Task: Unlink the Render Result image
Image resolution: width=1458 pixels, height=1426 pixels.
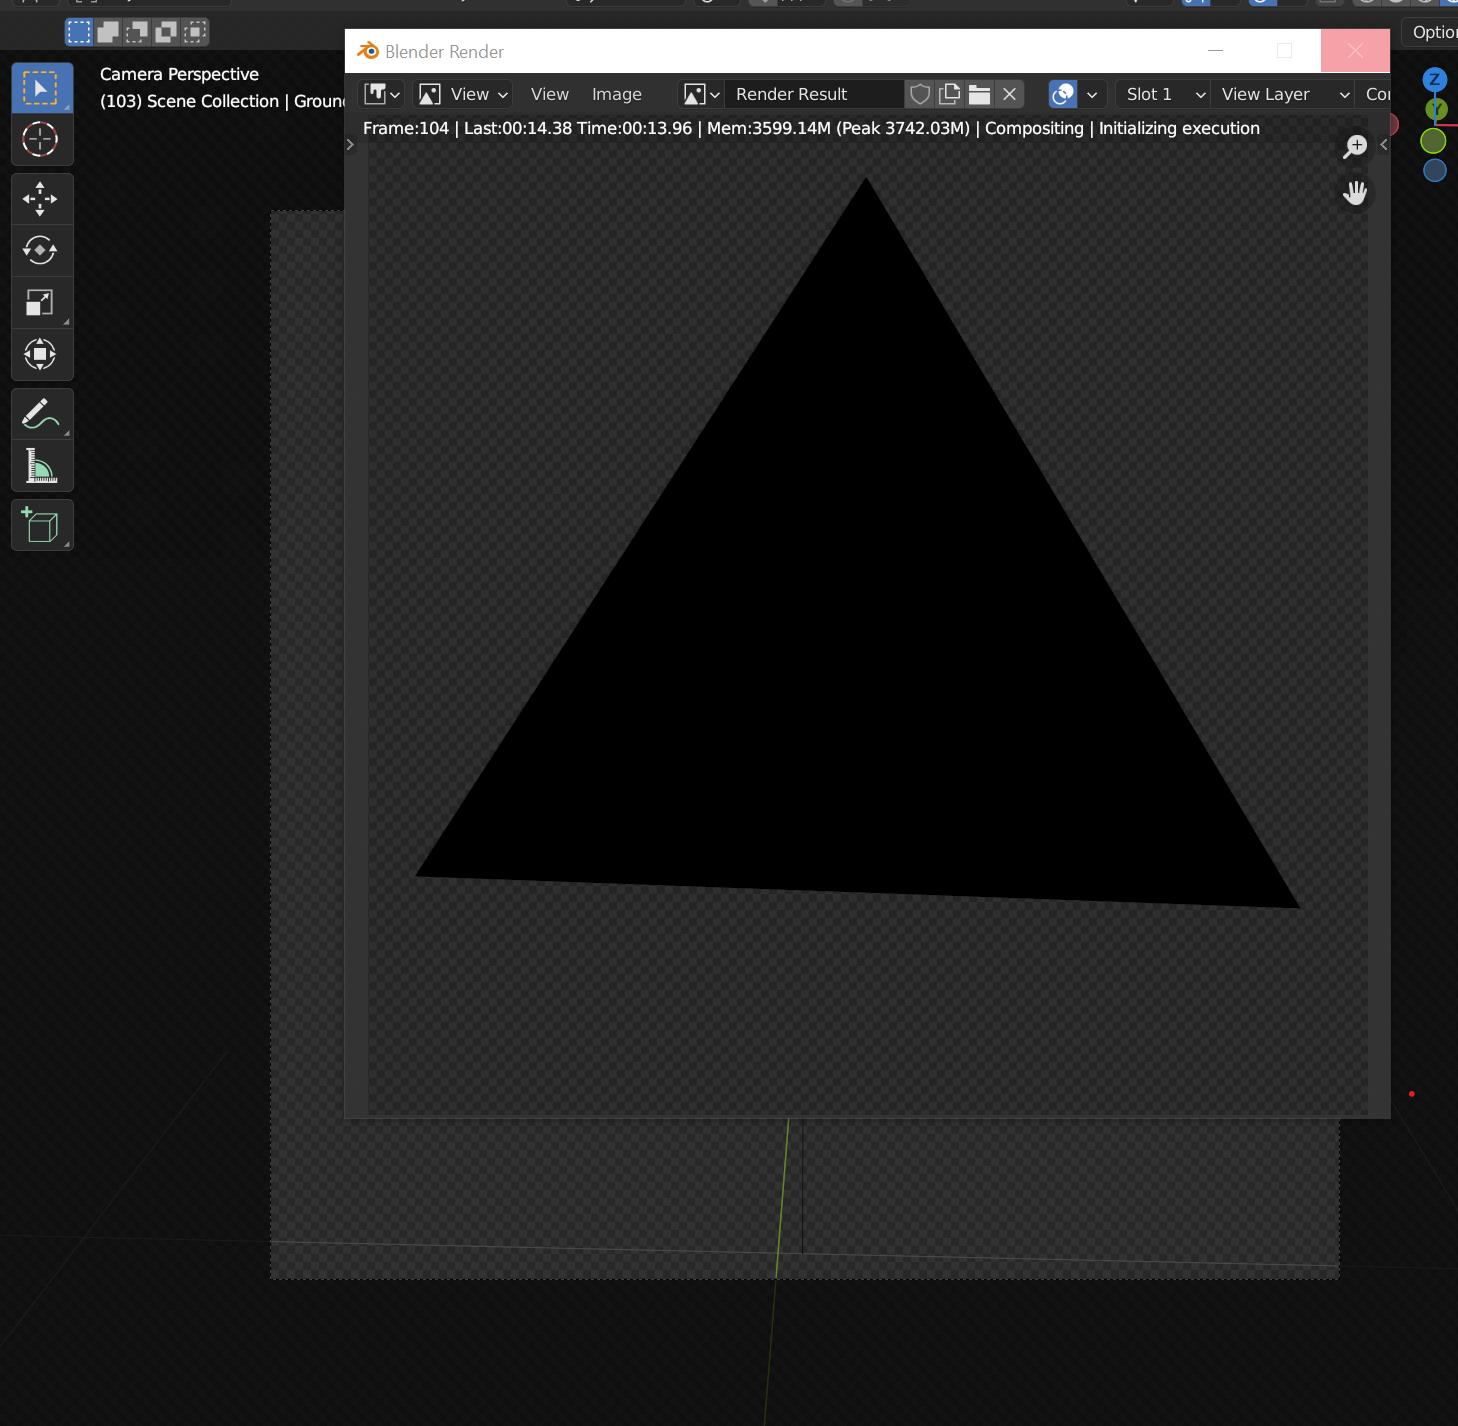Action: click(1009, 94)
